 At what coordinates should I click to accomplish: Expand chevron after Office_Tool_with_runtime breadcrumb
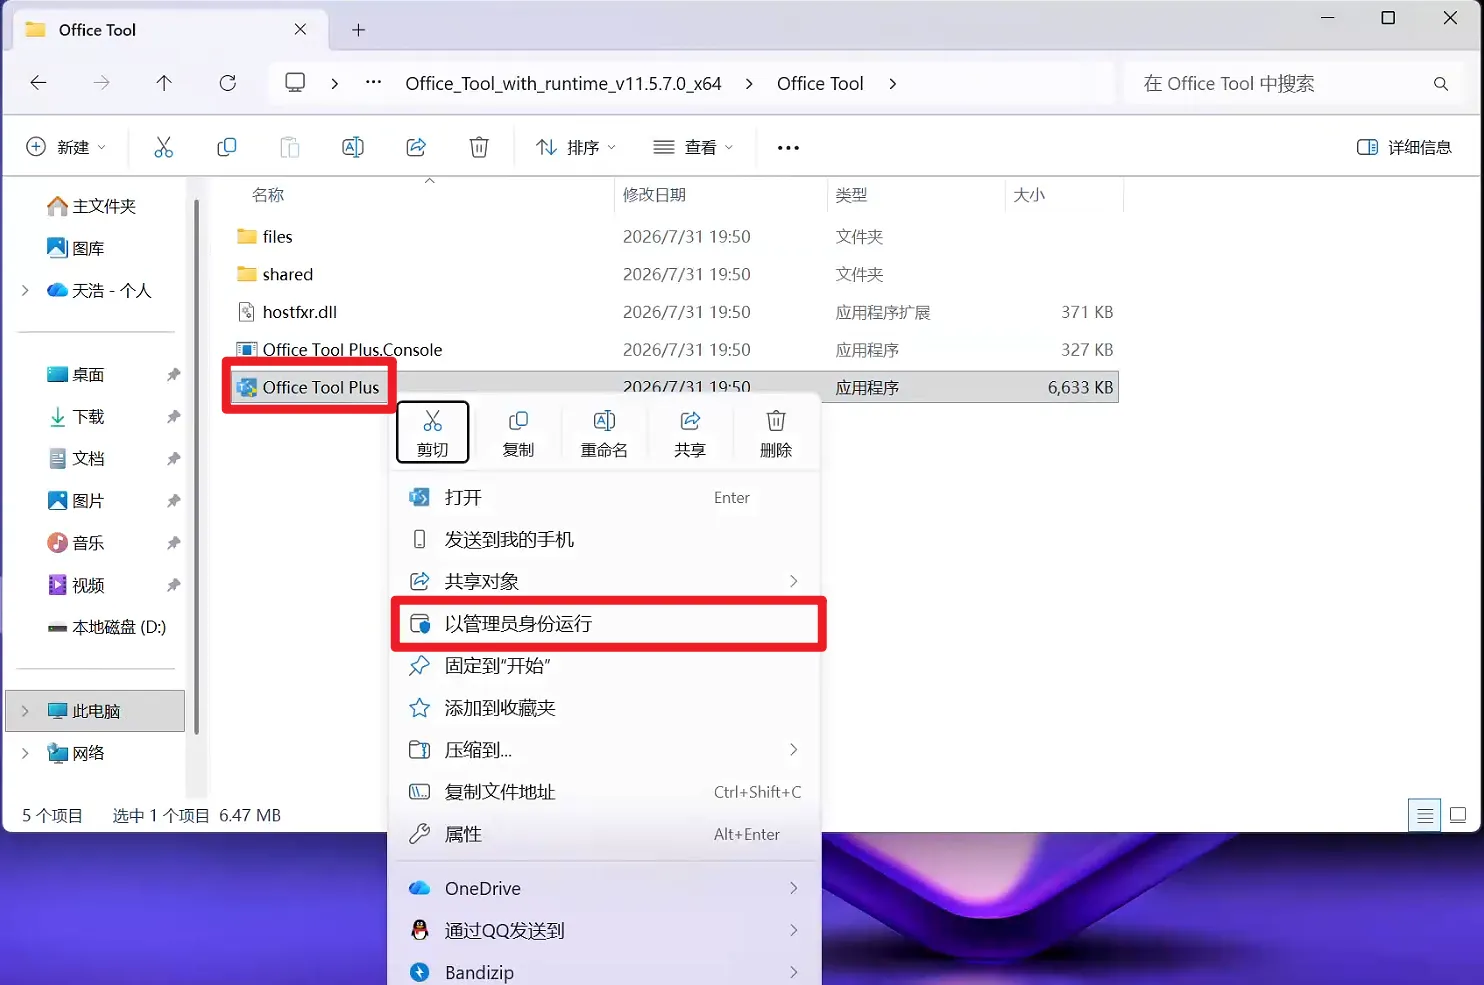tap(749, 84)
